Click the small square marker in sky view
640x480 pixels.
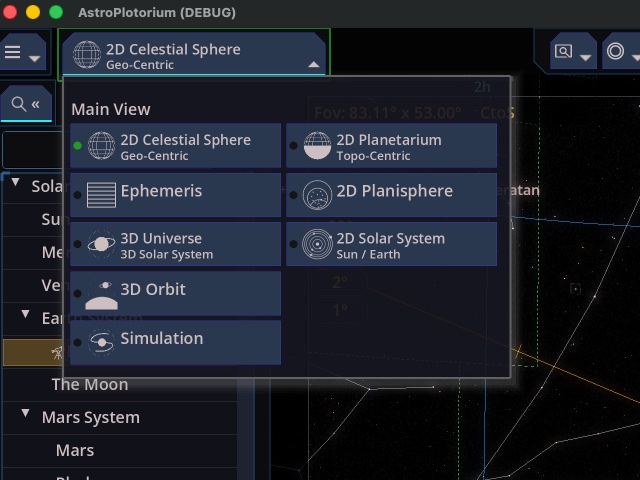click(576, 289)
